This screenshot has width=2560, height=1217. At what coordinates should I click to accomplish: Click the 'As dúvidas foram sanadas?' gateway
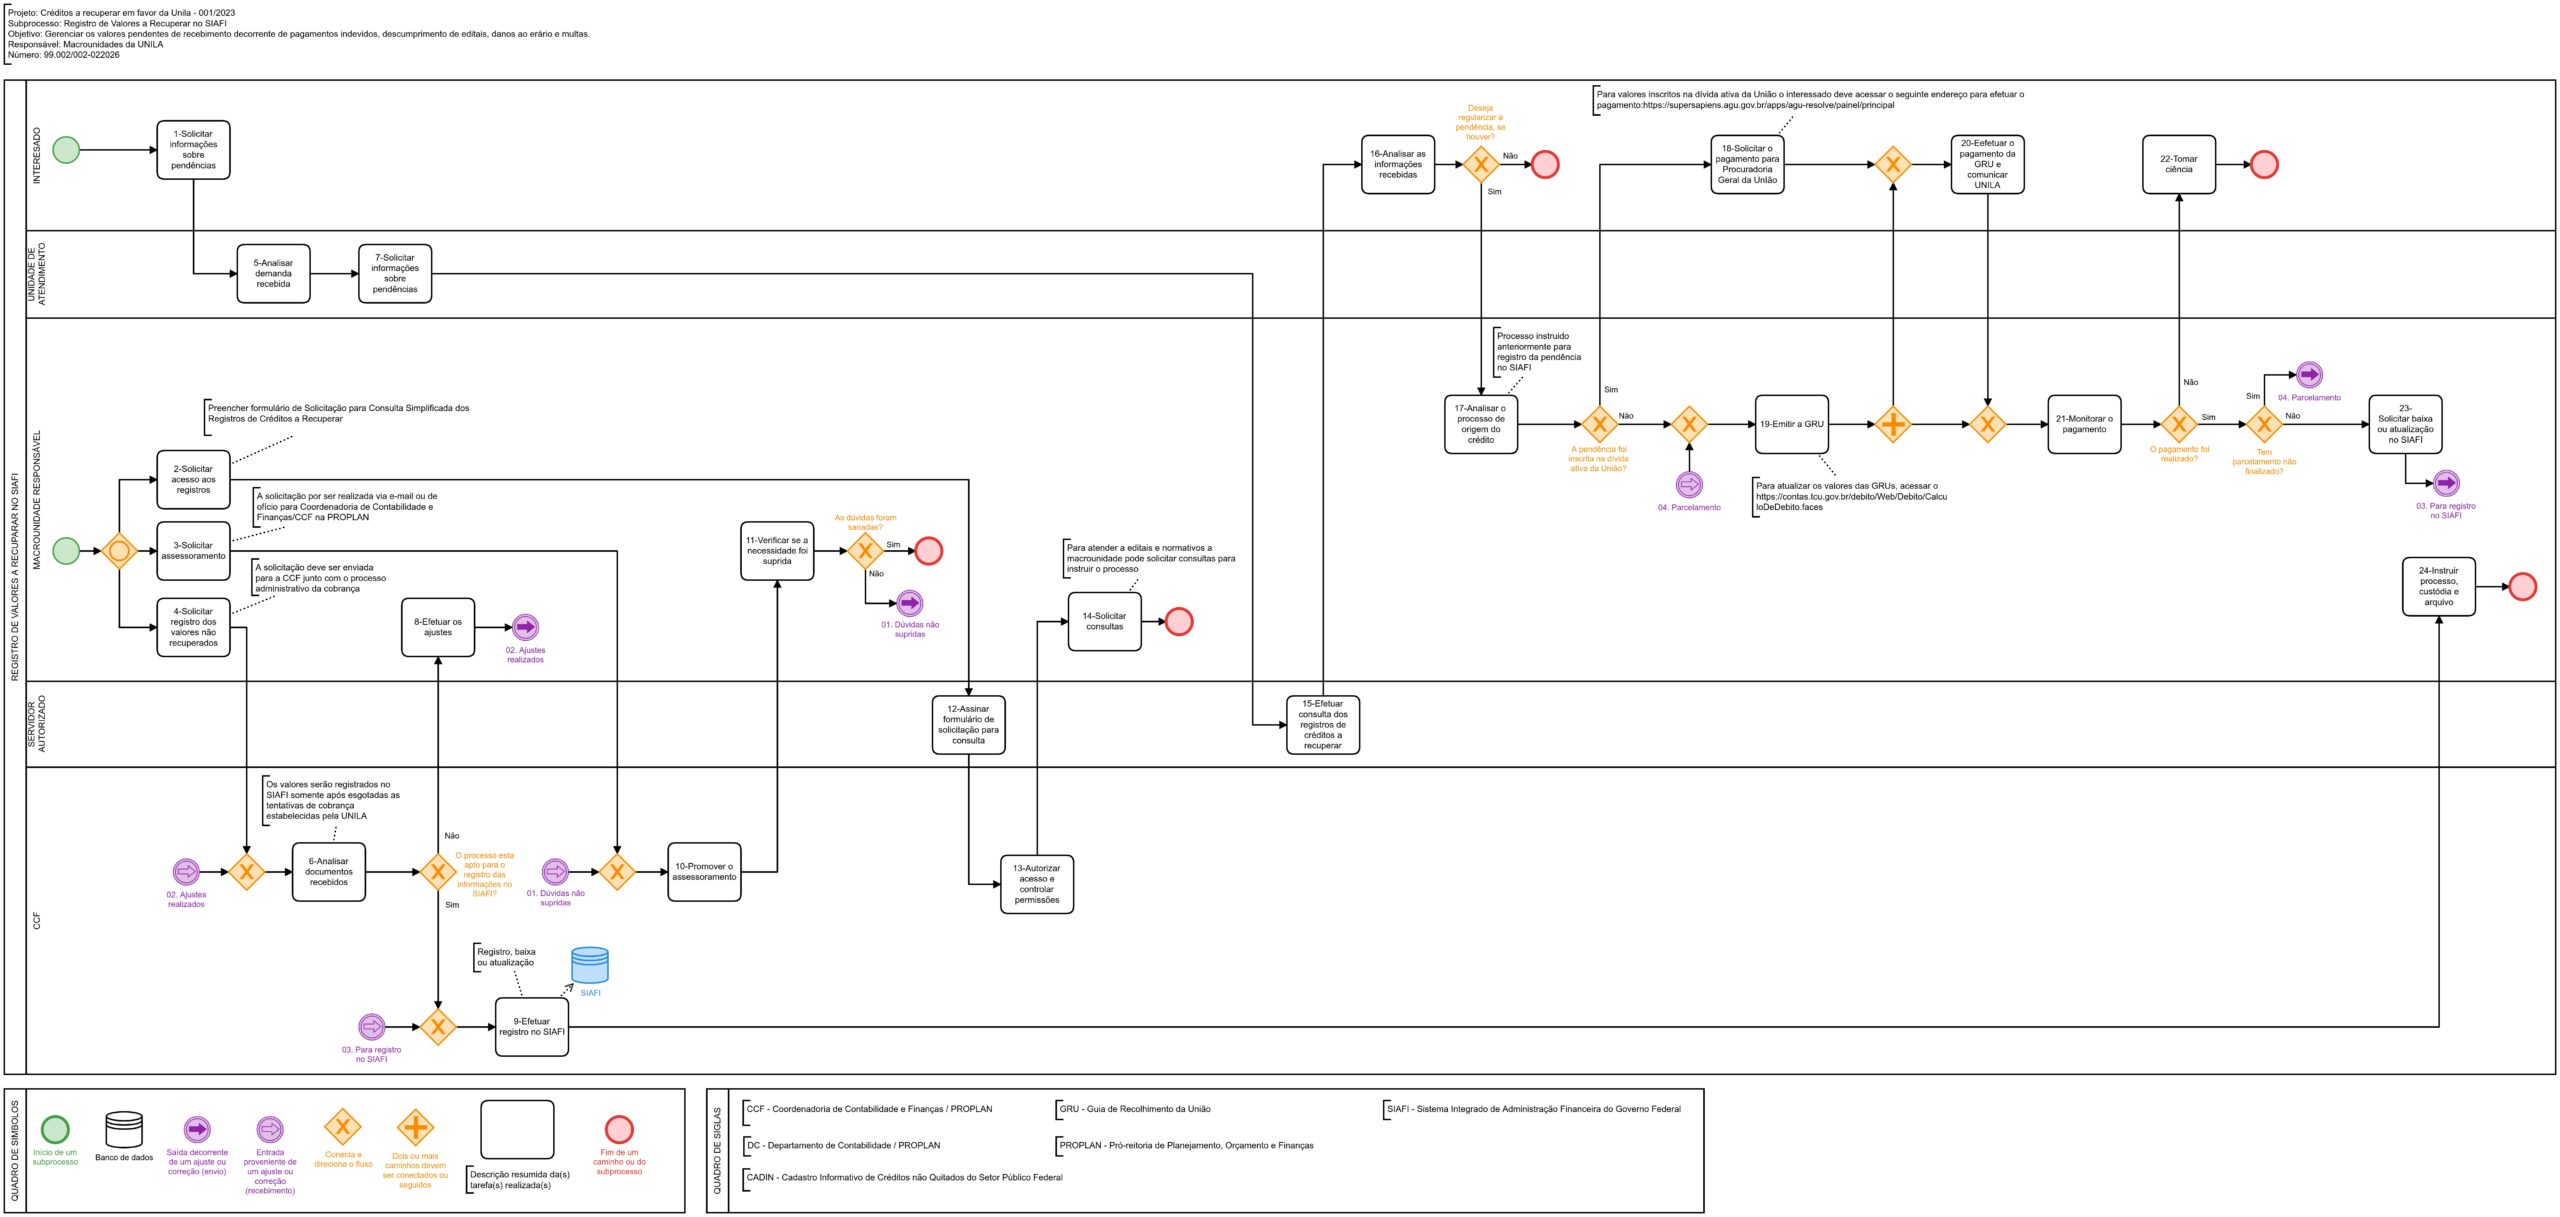pos(865,551)
